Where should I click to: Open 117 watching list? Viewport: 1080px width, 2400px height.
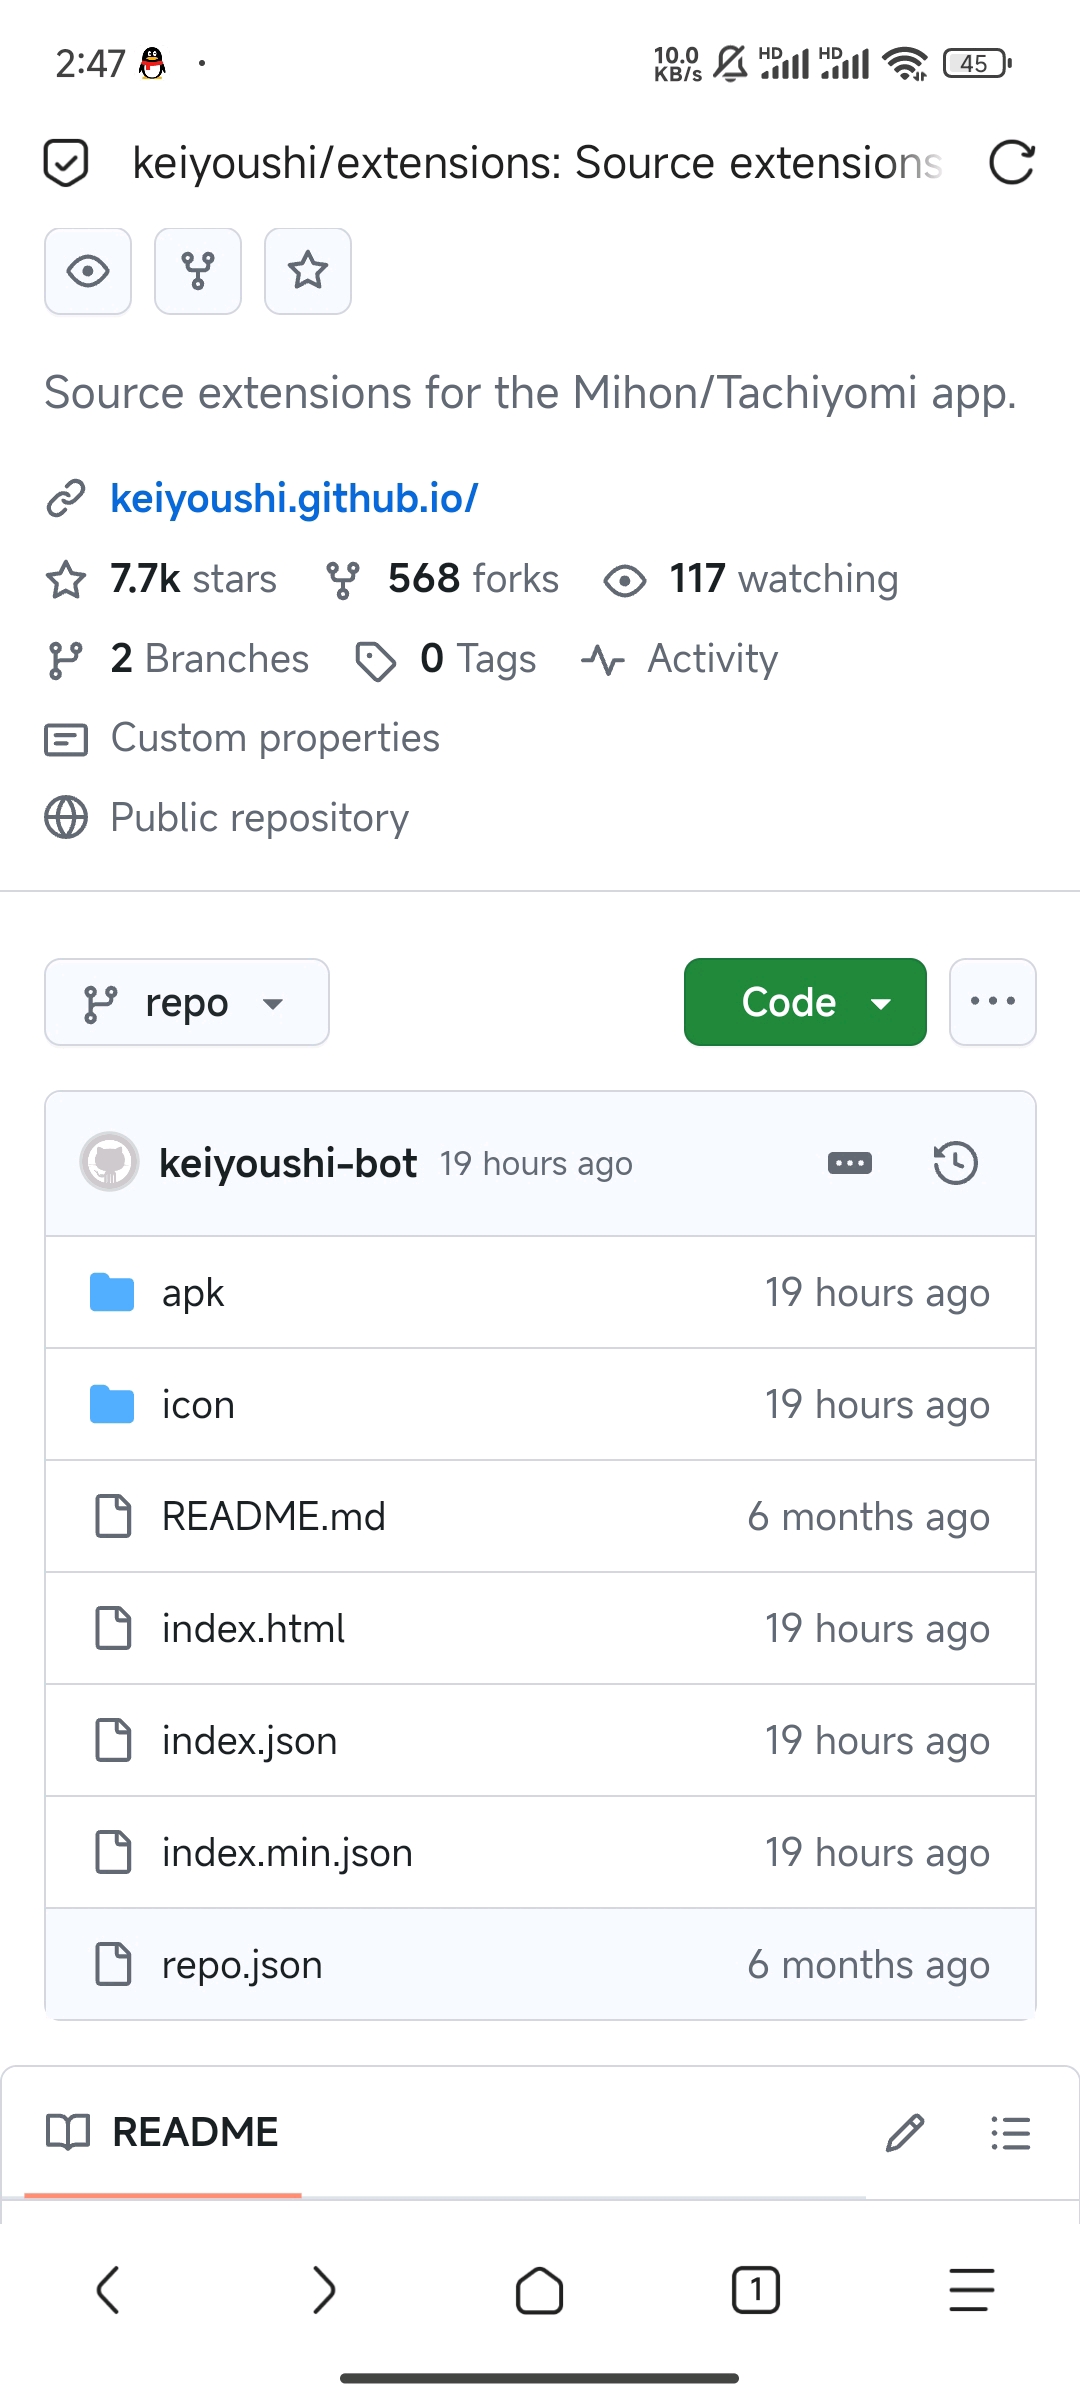783,579
